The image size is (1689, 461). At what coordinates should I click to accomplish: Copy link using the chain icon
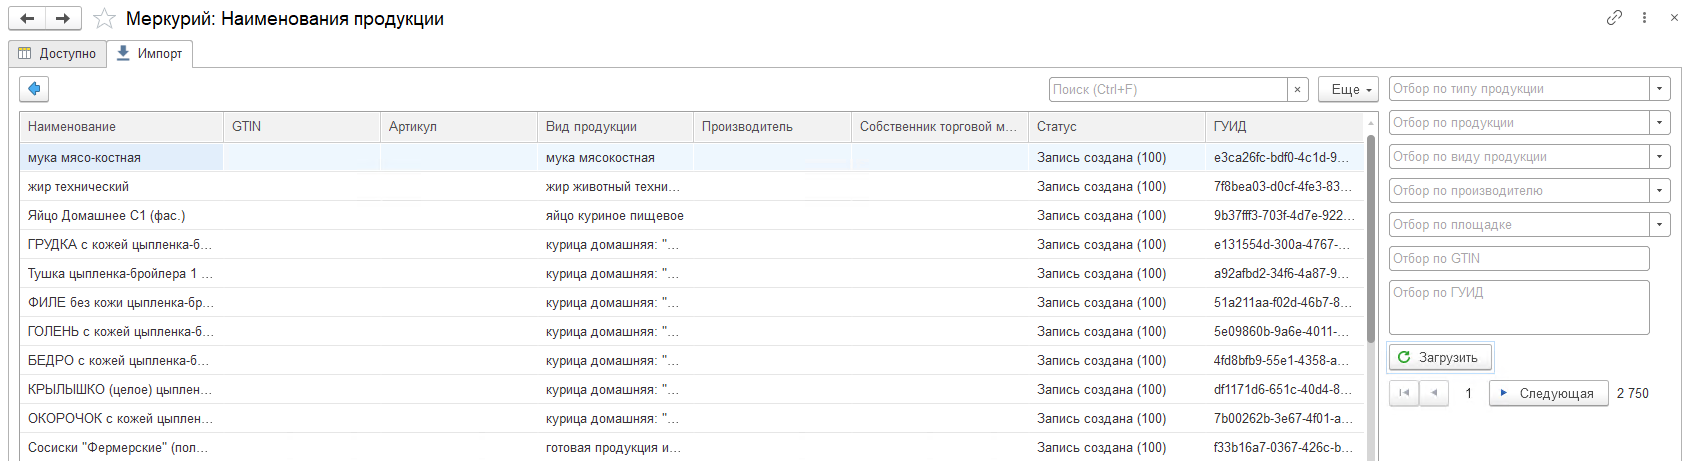(x=1614, y=18)
